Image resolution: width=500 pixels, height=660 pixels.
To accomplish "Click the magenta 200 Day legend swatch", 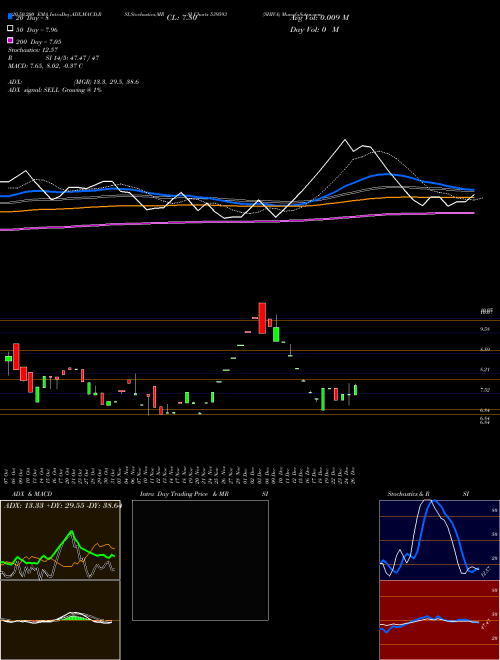I will click(11, 41).
